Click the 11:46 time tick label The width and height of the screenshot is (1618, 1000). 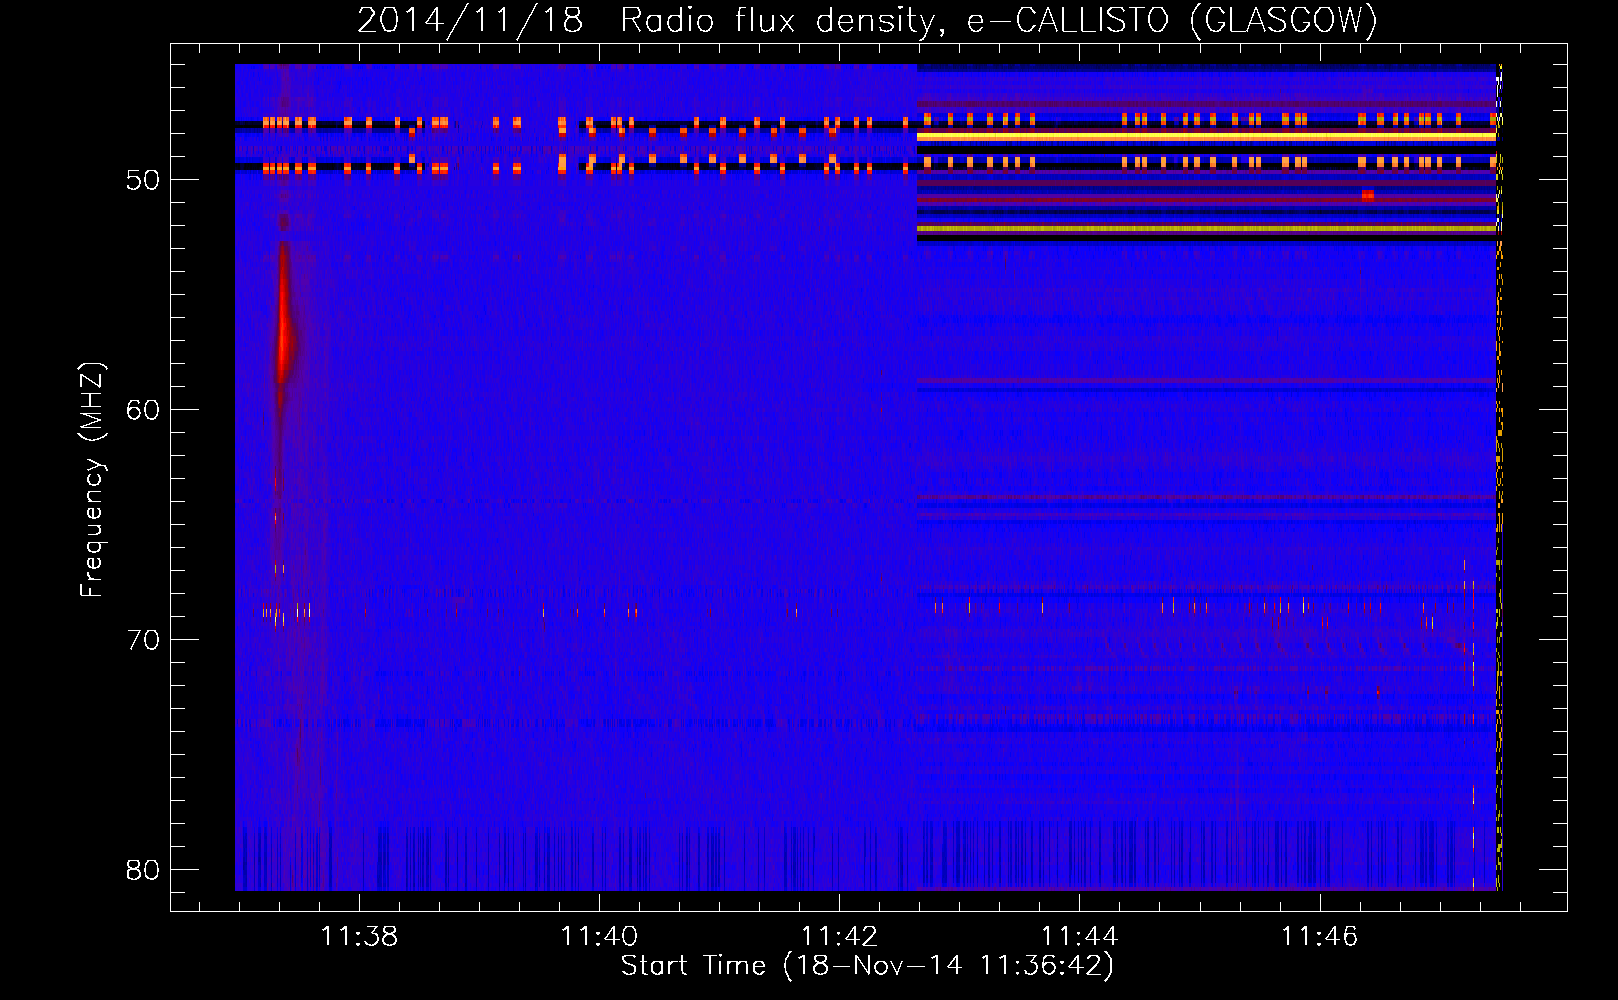(1320, 936)
